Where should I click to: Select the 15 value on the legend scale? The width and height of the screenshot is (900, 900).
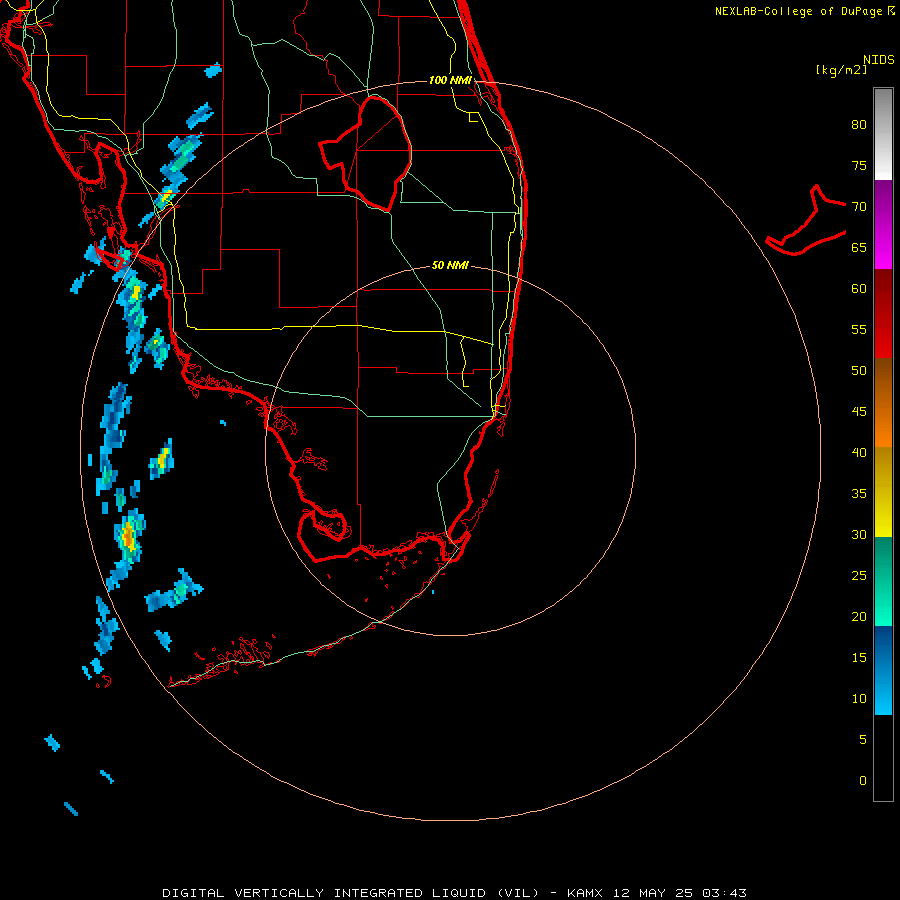859,658
